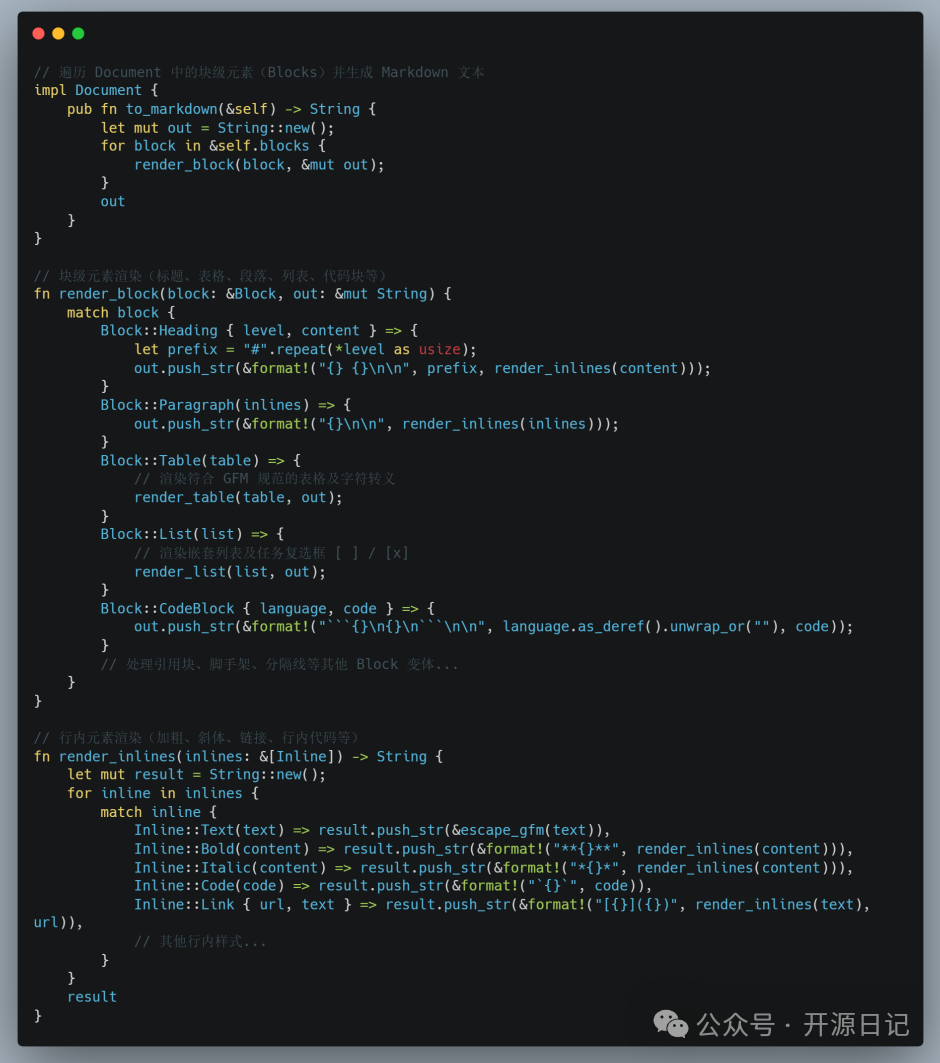Click the line with 'language.as_deref().unwrap_or'
This screenshot has width=940, height=1063.
coord(493,626)
